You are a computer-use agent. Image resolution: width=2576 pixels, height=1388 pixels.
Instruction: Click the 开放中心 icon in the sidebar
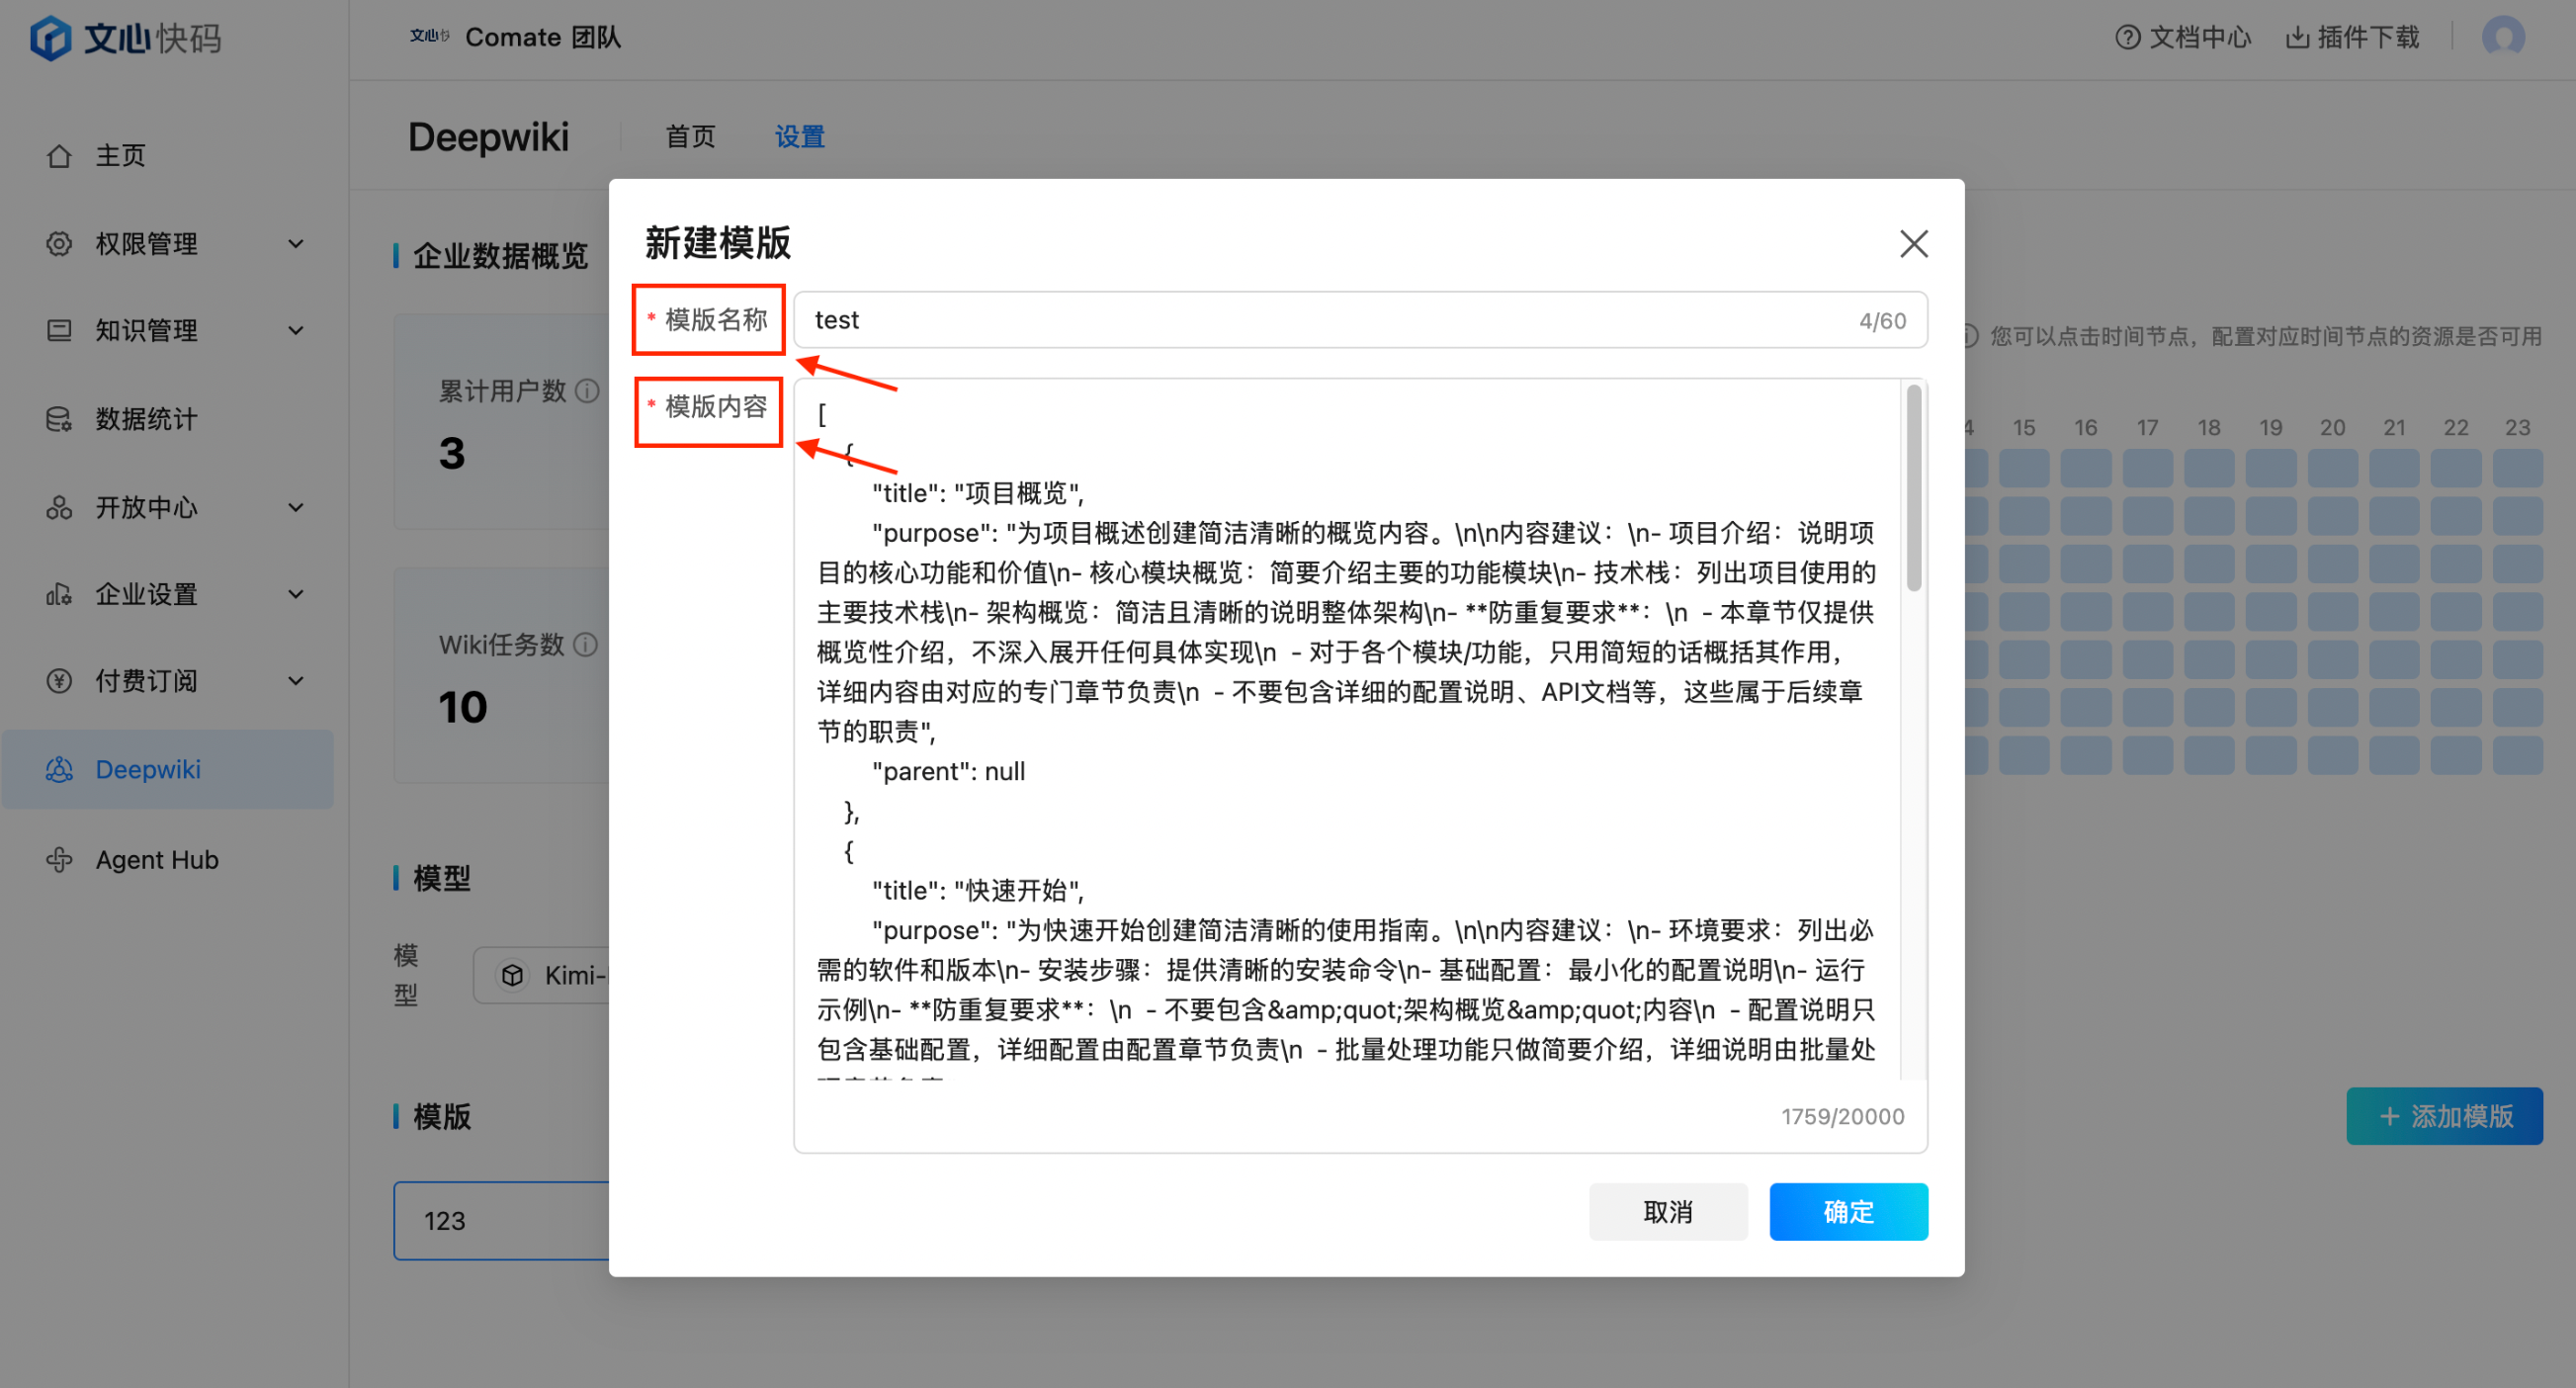pyautogui.click(x=59, y=507)
